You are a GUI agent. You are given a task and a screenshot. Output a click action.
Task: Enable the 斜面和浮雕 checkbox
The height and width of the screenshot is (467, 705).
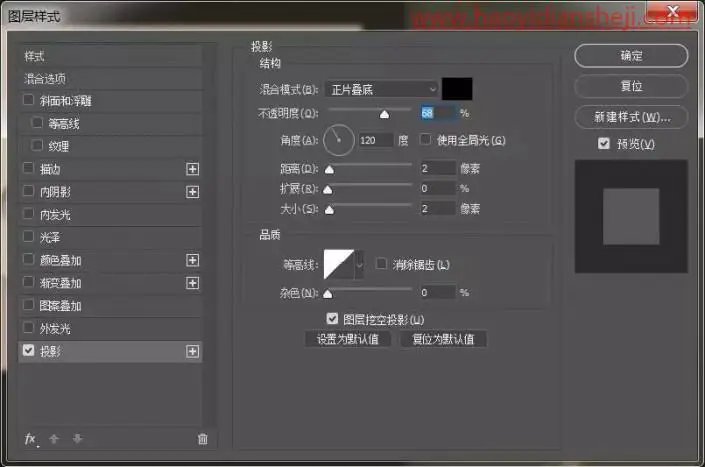tap(28, 100)
